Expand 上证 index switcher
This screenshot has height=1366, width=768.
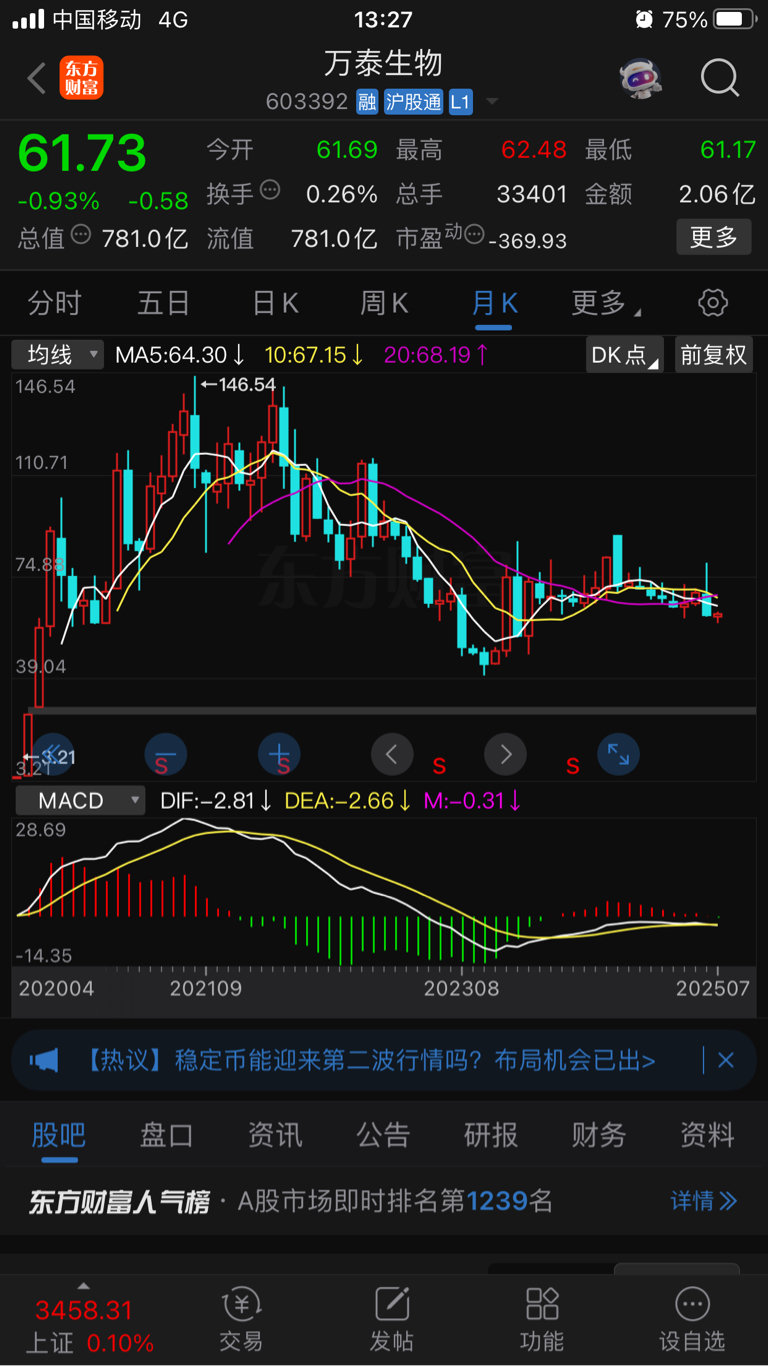(x=84, y=1286)
